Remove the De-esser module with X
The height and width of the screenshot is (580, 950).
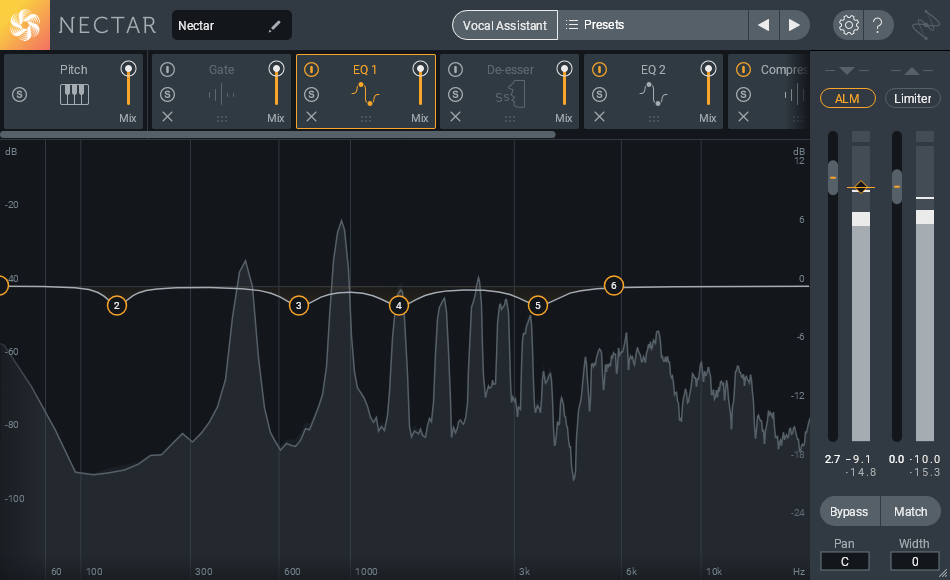[456, 117]
